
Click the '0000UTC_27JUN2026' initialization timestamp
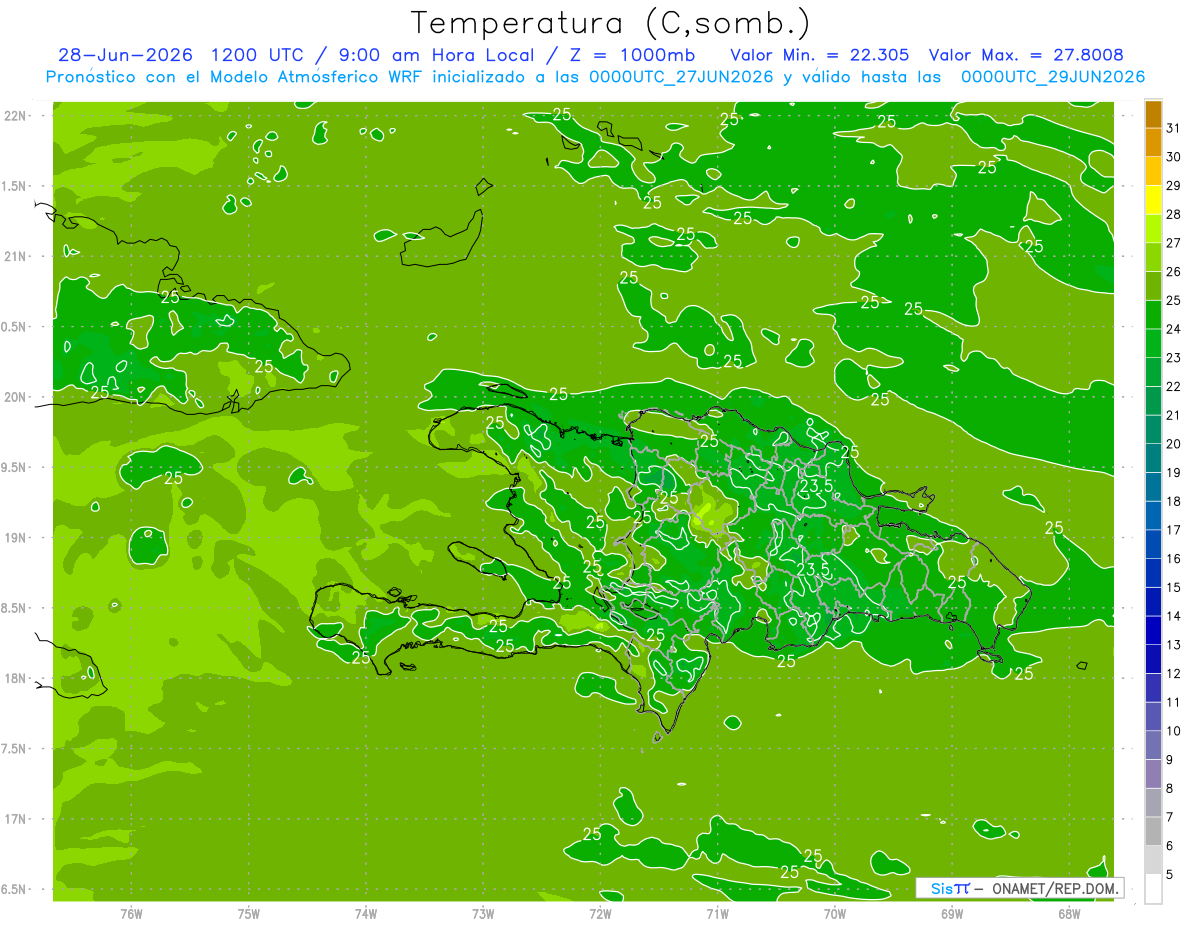(681, 77)
